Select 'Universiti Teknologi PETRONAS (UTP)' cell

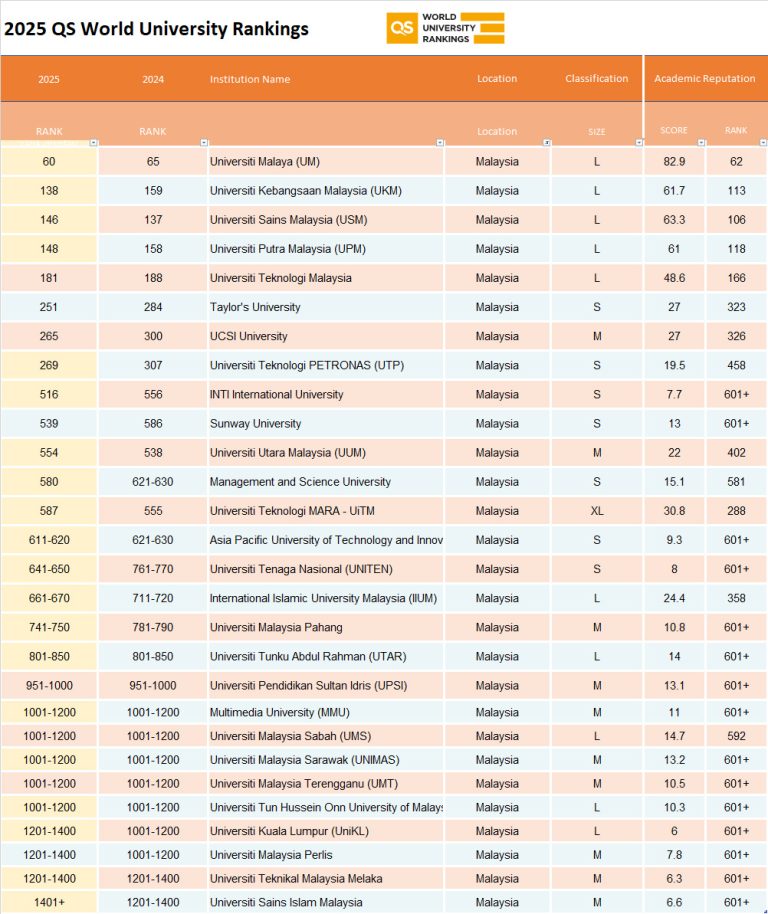point(326,365)
